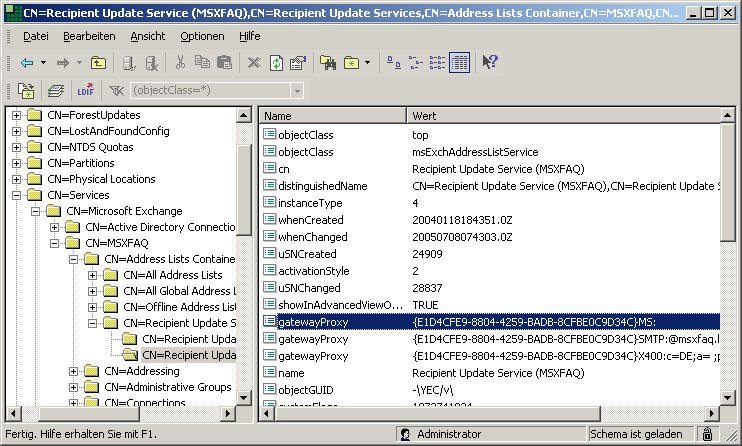Image resolution: width=742 pixels, height=446 pixels.
Task: Click the (objectClass=*) filter field
Action: 211,90
